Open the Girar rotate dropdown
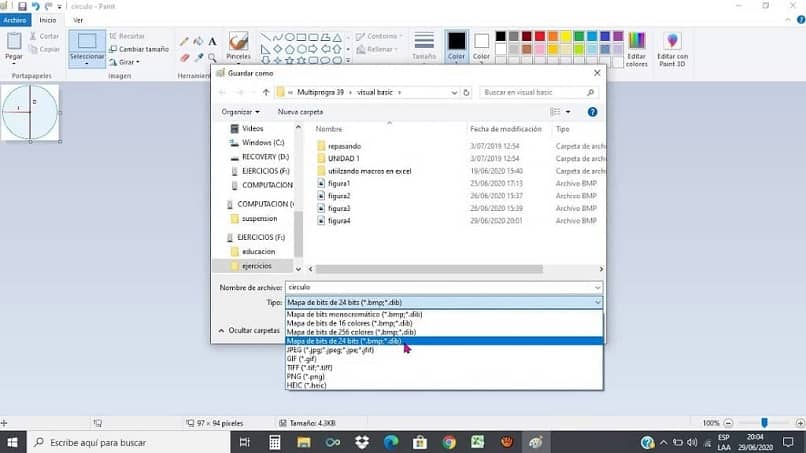Viewport: 806px width, 453px height. pyautogui.click(x=124, y=62)
